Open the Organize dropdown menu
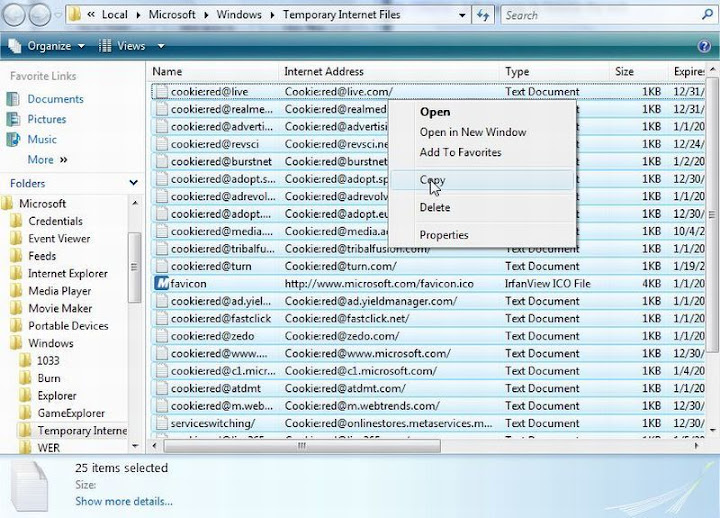Image resolution: width=720 pixels, height=518 pixels. tap(47, 46)
